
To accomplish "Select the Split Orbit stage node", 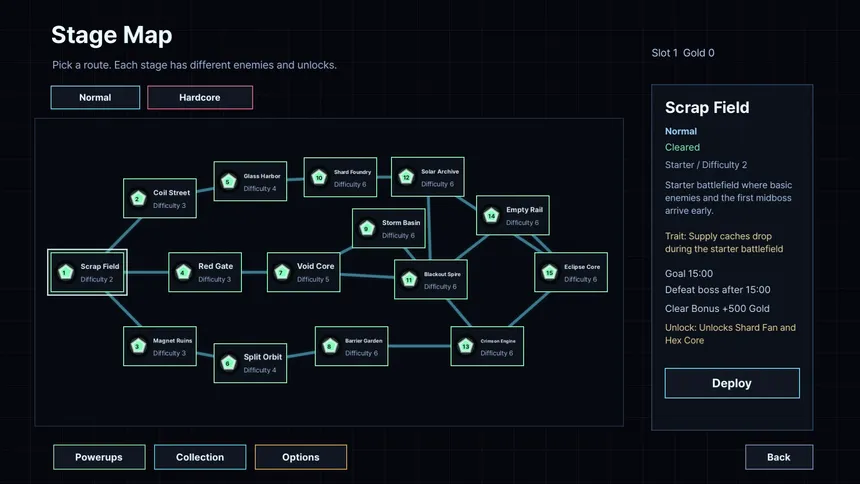I will 250,363.
